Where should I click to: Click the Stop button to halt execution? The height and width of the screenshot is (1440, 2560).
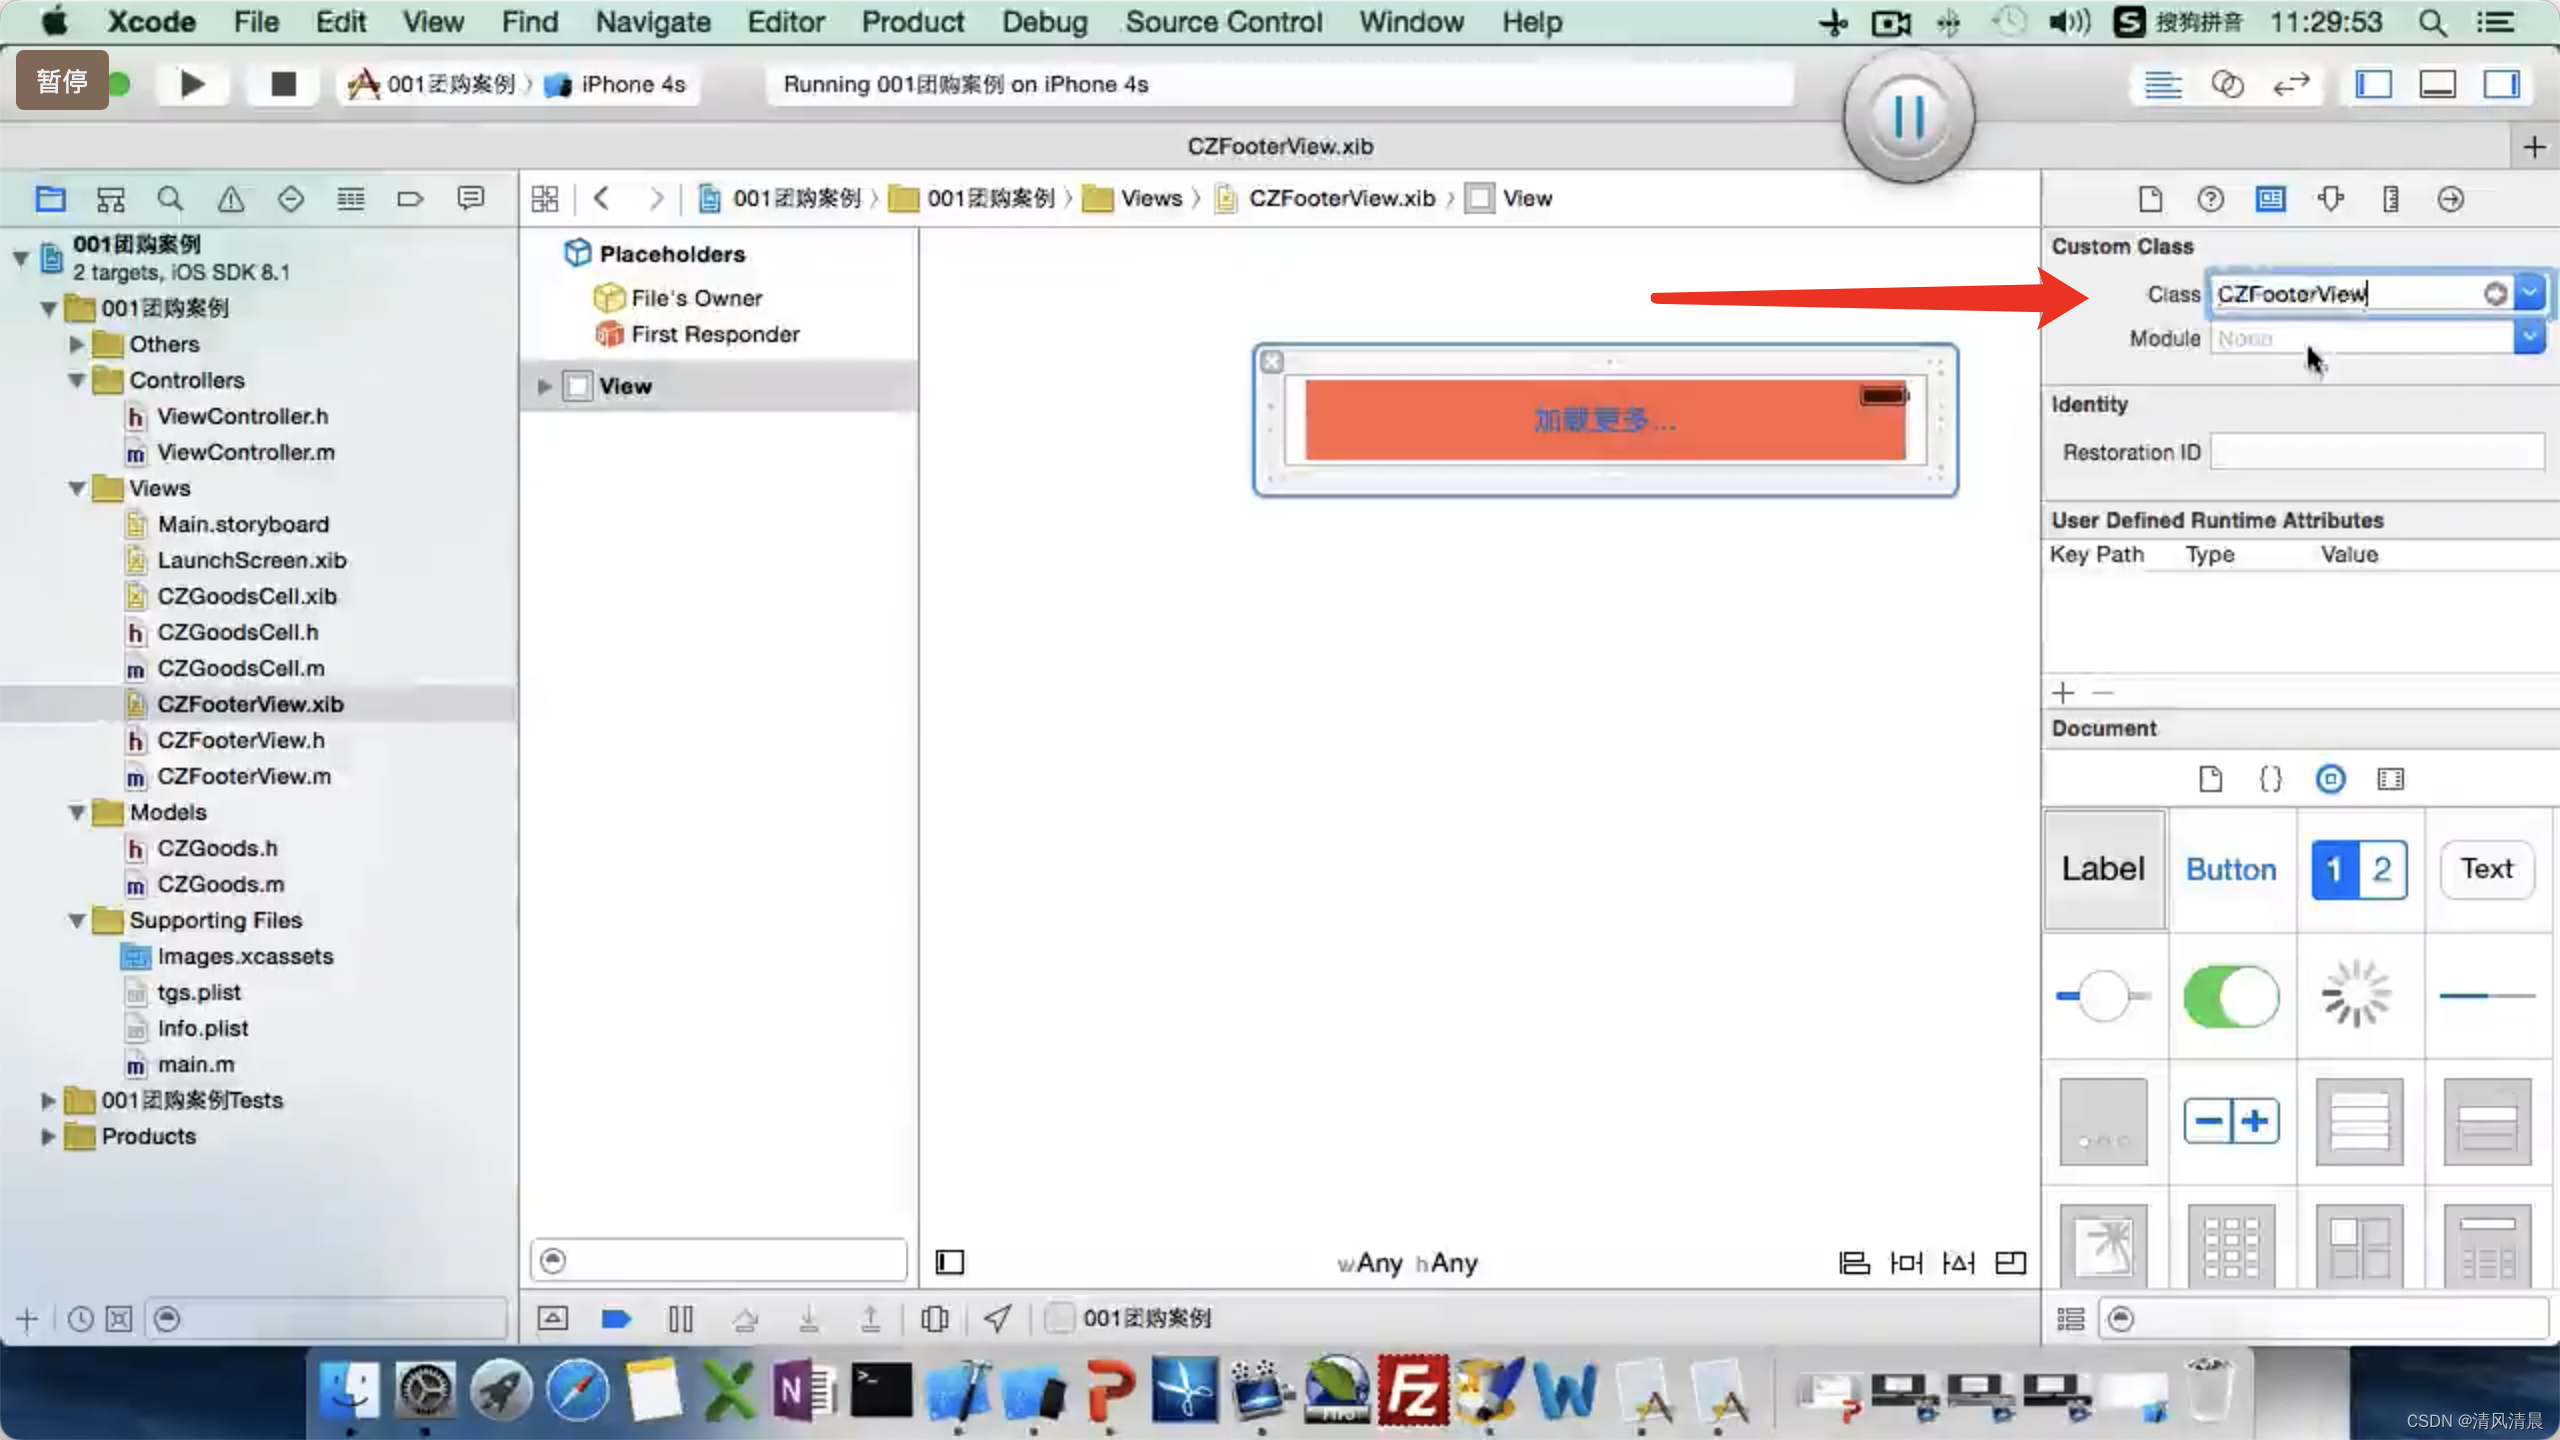[281, 83]
